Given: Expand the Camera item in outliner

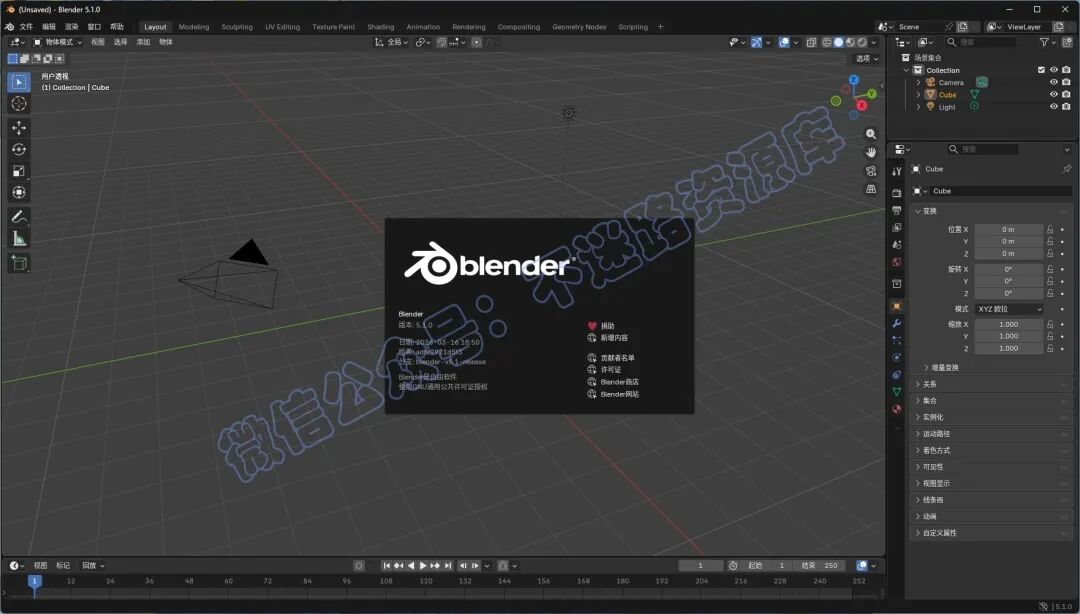Looking at the screenshot, I should click(918, 82).
